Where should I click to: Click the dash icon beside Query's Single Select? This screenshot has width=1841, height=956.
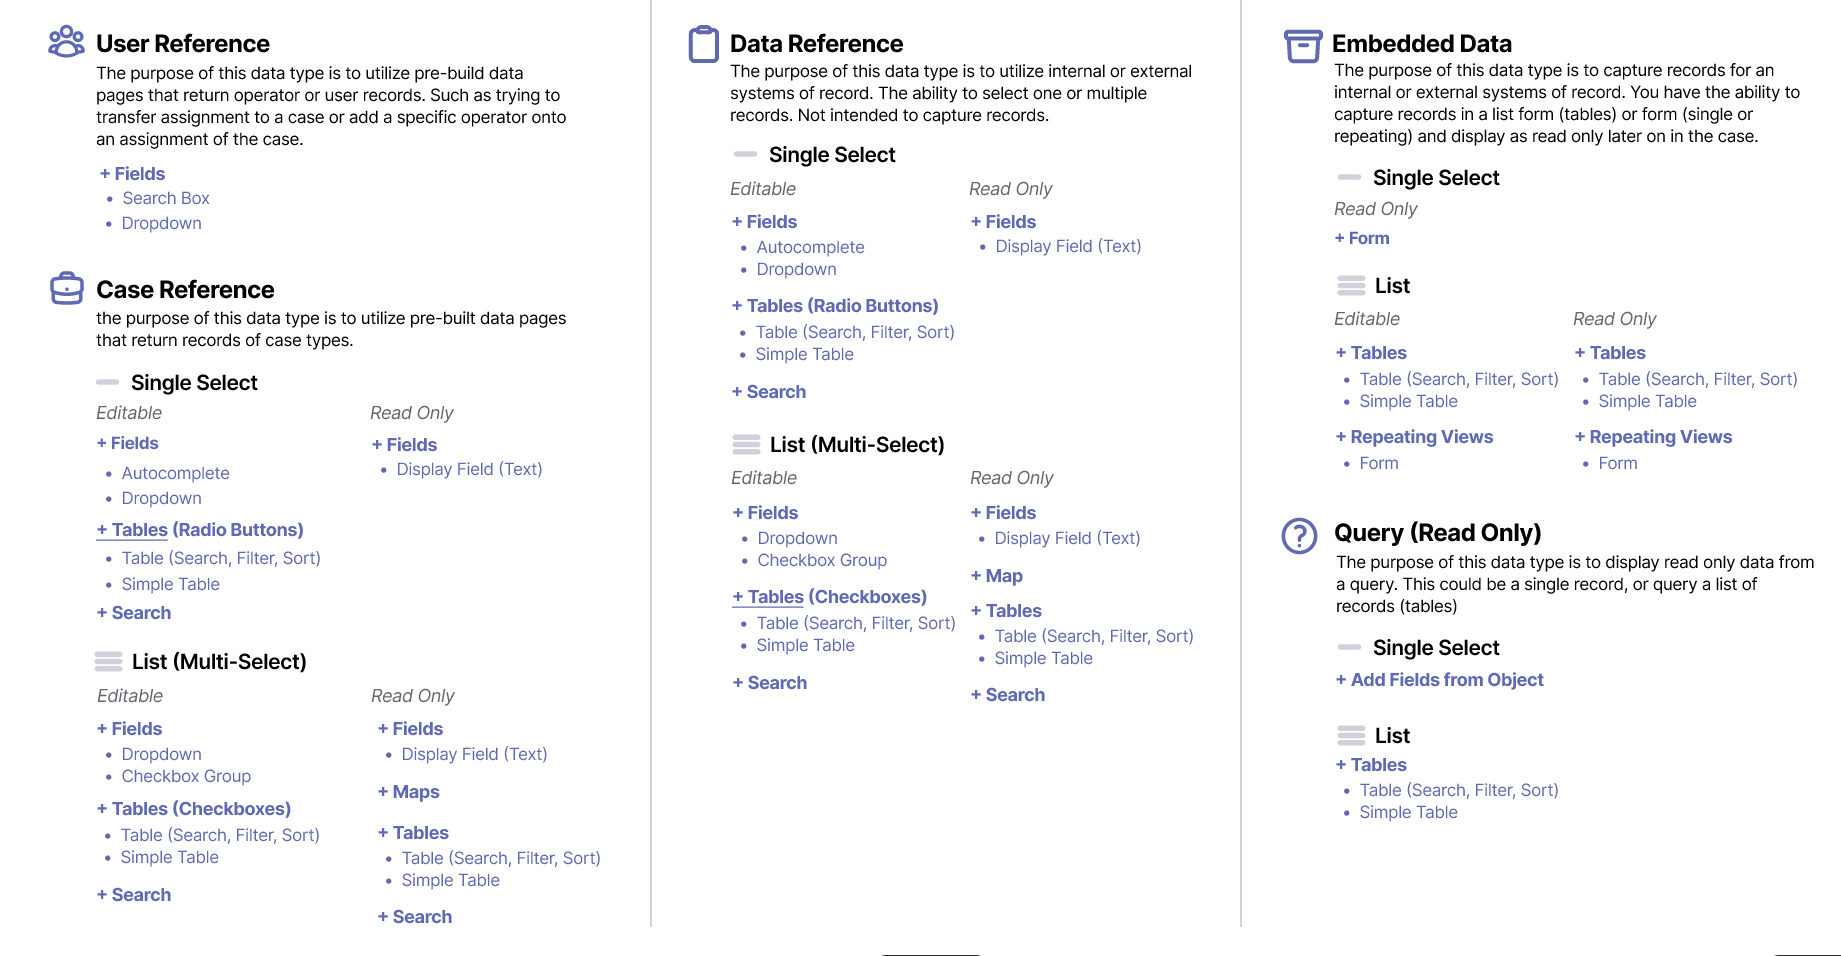click(1349, 648)
